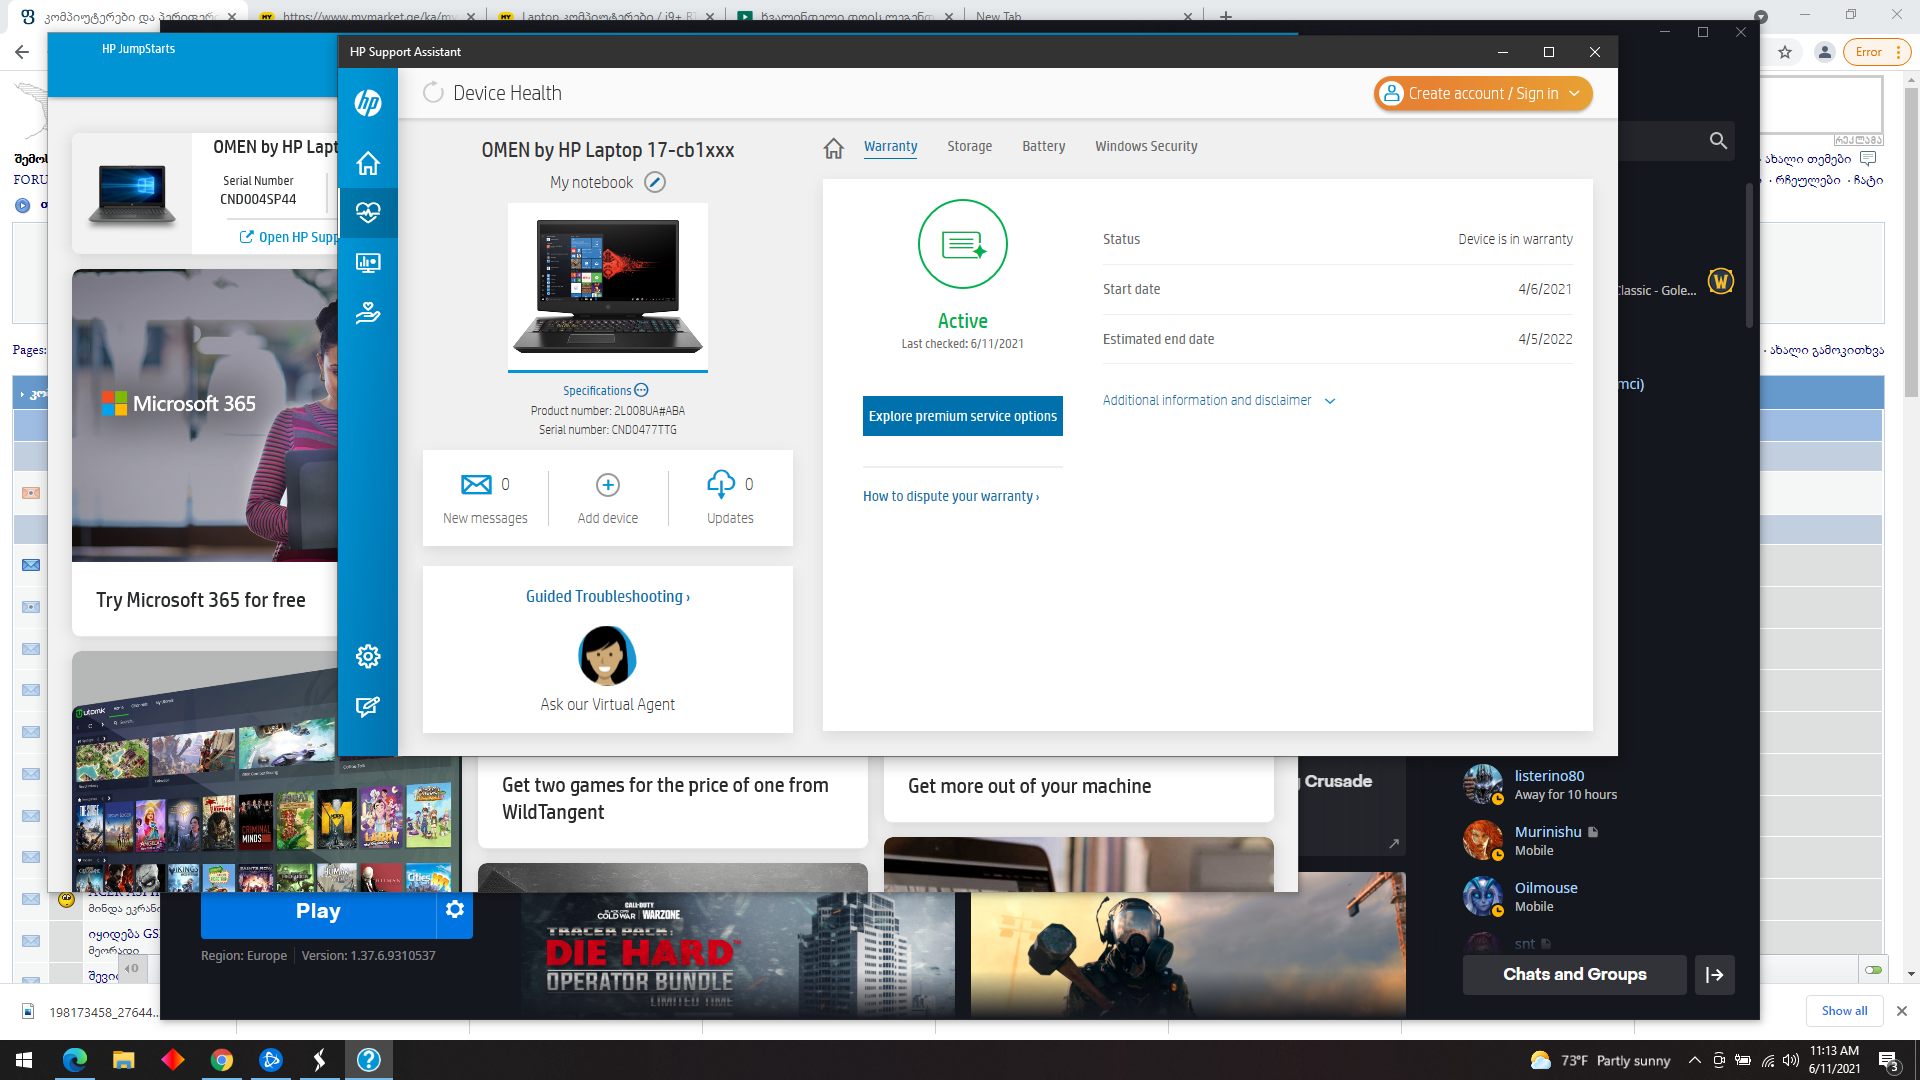Open the Windows Security tab
The height and width of the screenshot is (1080, 1920).
[x=1146, y=146]
